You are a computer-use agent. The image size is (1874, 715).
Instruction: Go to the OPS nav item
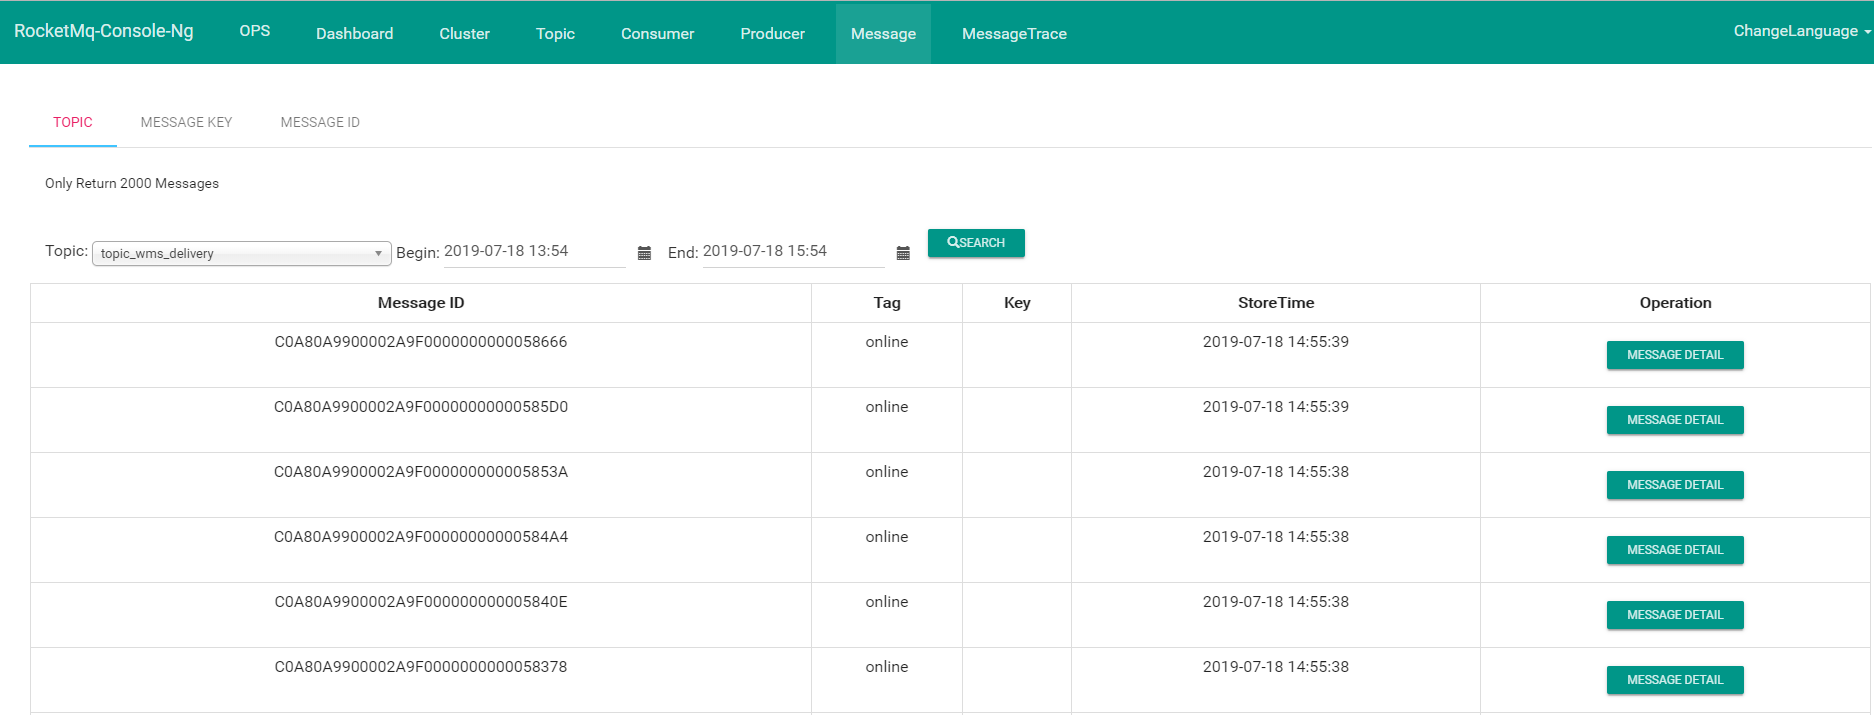[x=255, y=31]
